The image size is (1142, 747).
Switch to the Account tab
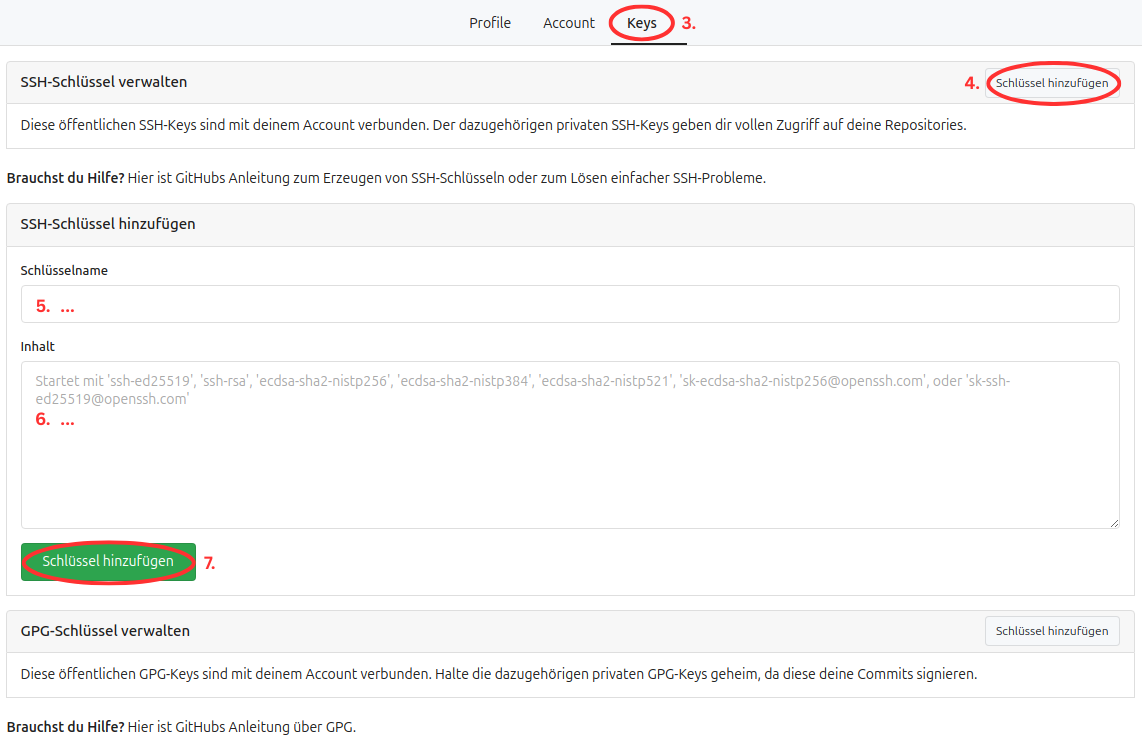568,23
